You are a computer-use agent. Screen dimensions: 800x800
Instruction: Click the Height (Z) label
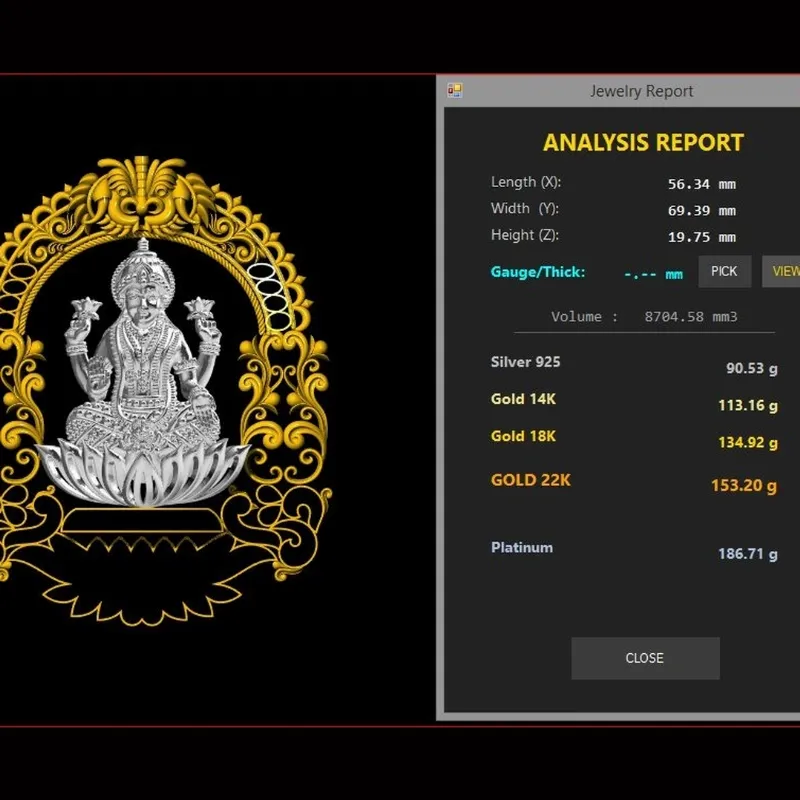524,235
